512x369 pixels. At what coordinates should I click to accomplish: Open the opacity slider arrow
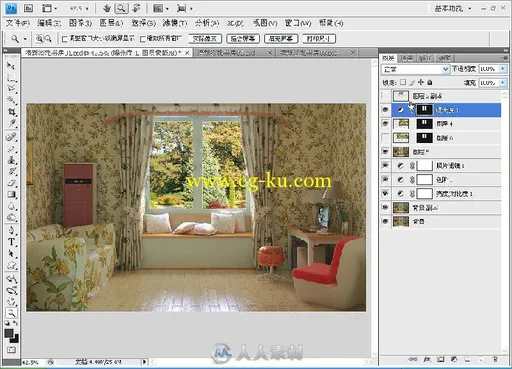(503, 69)
